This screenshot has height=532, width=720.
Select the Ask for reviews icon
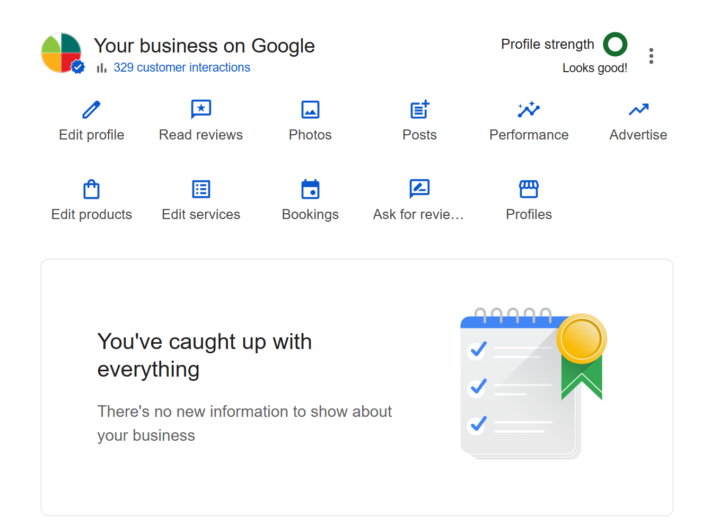[x=419, y=189]
